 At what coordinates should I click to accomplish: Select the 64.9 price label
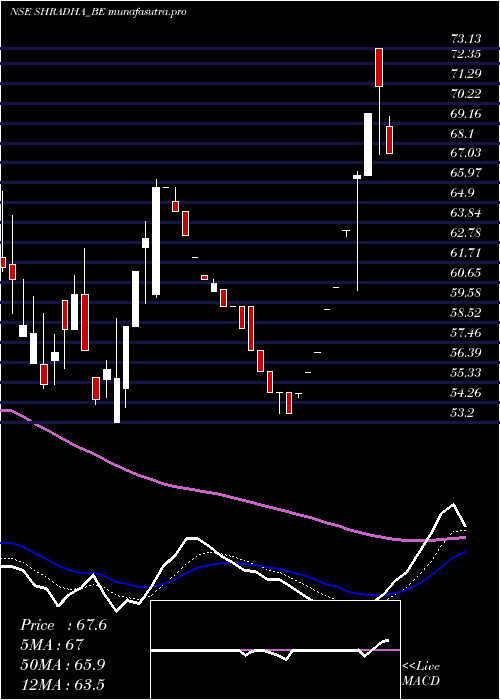462,193
